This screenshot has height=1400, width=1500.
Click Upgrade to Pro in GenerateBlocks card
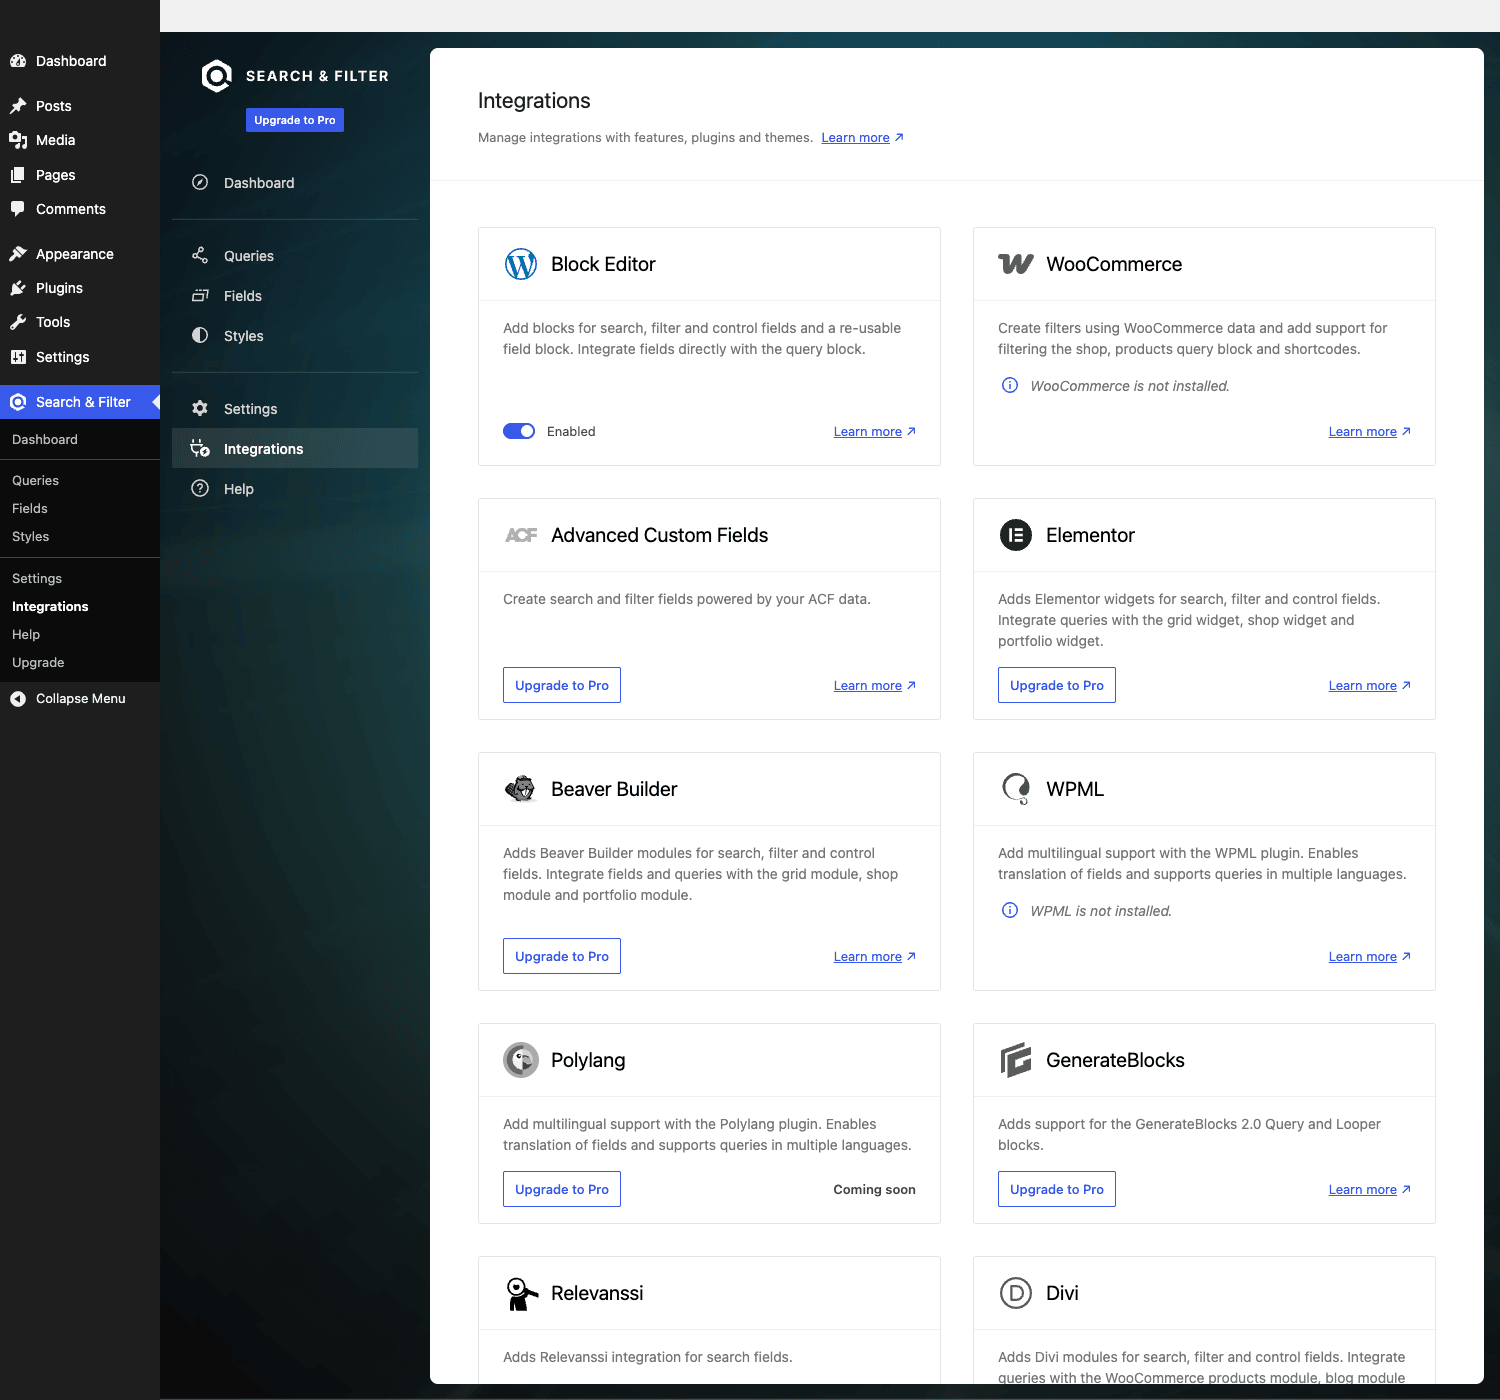1057,1189
